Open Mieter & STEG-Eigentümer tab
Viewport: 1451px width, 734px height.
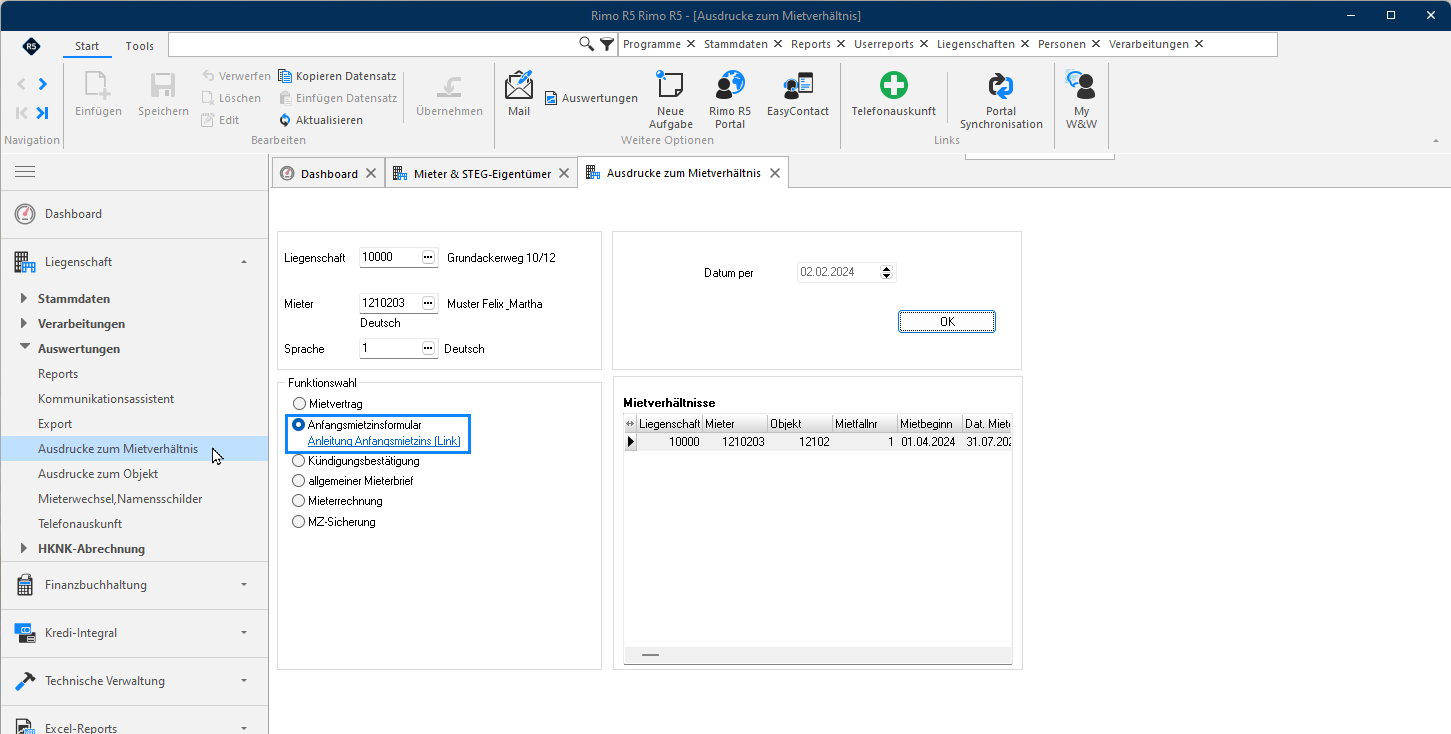pyautogui.click(x=482, y=174)
